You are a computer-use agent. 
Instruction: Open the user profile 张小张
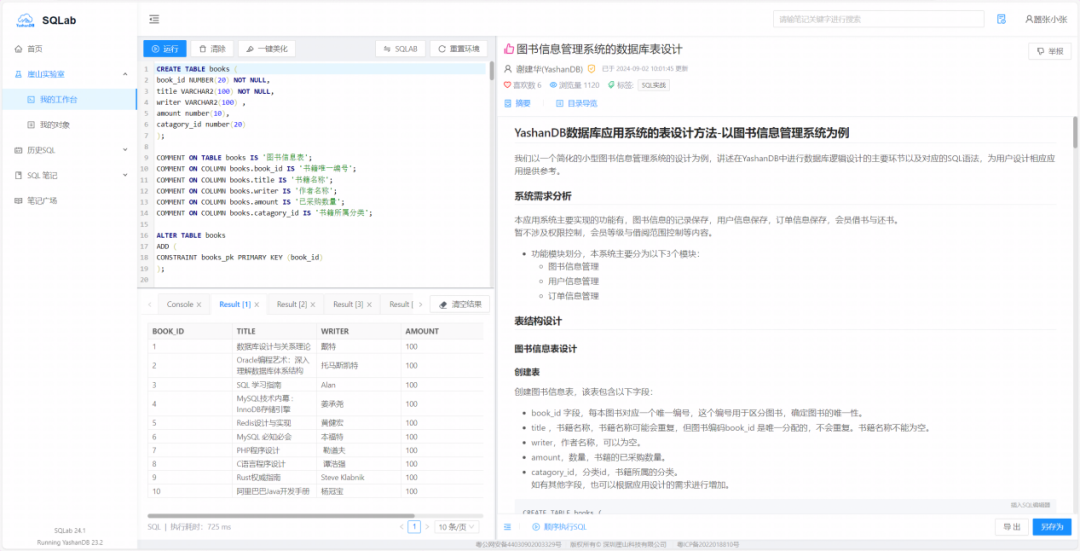(x=1046, y=19)
